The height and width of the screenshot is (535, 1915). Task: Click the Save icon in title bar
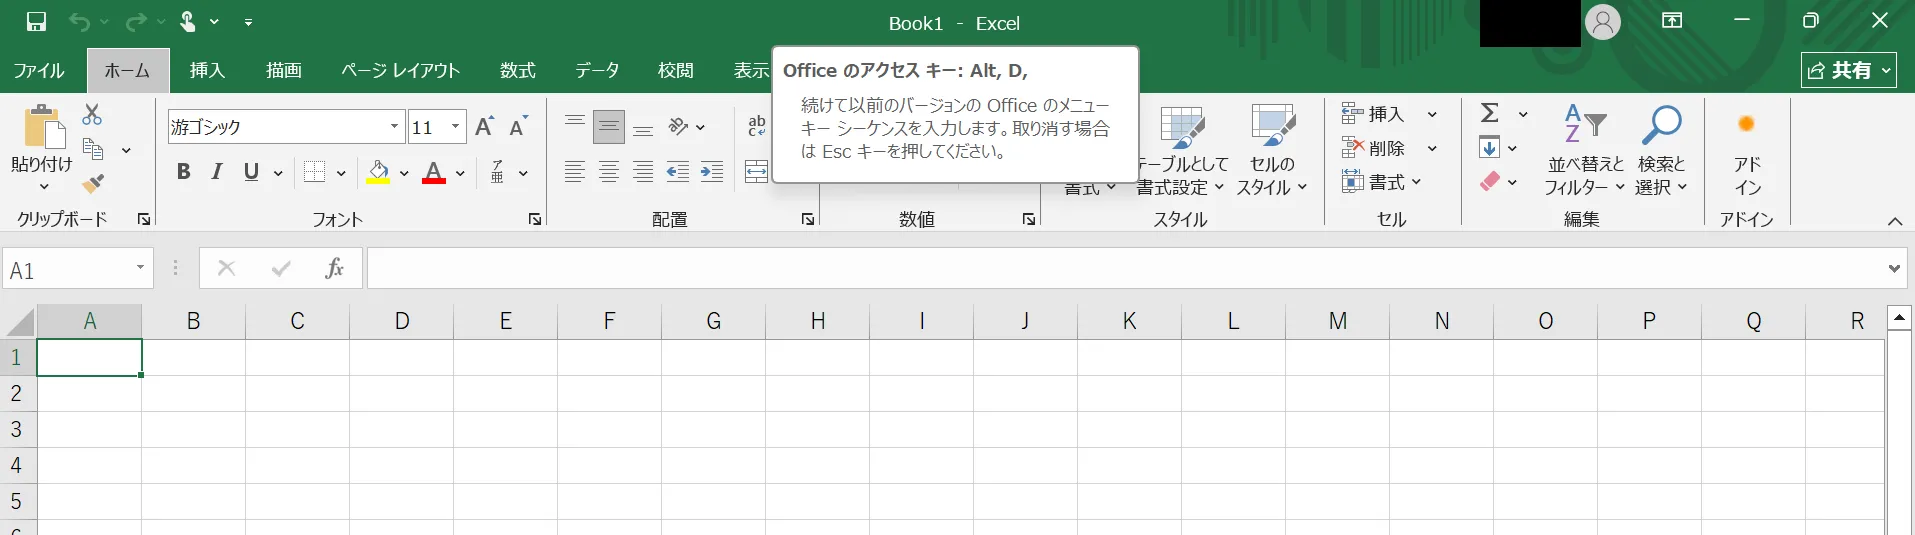tap(36, 22)
